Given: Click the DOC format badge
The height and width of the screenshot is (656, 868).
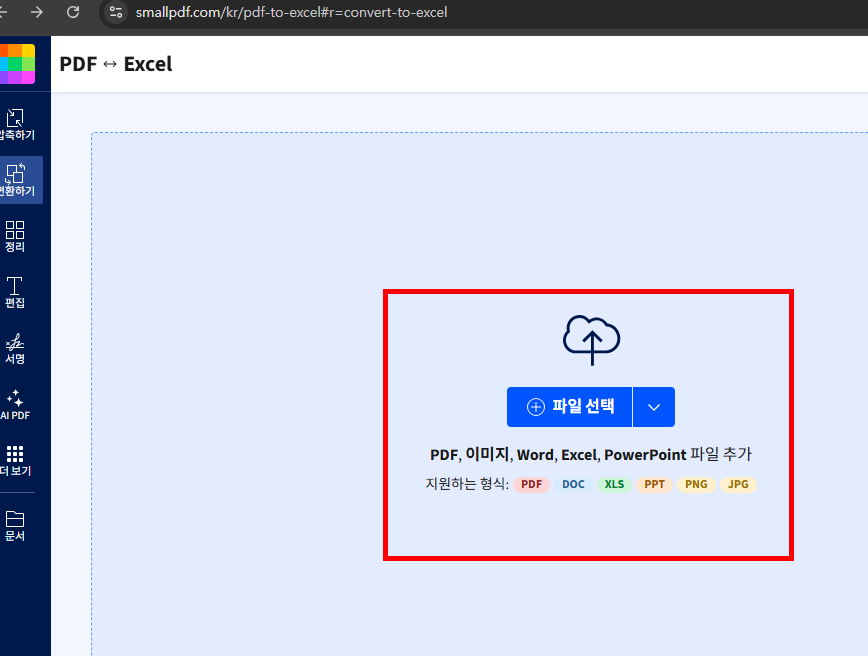Looking at the screenshot, I should click(x=572, y=484).
